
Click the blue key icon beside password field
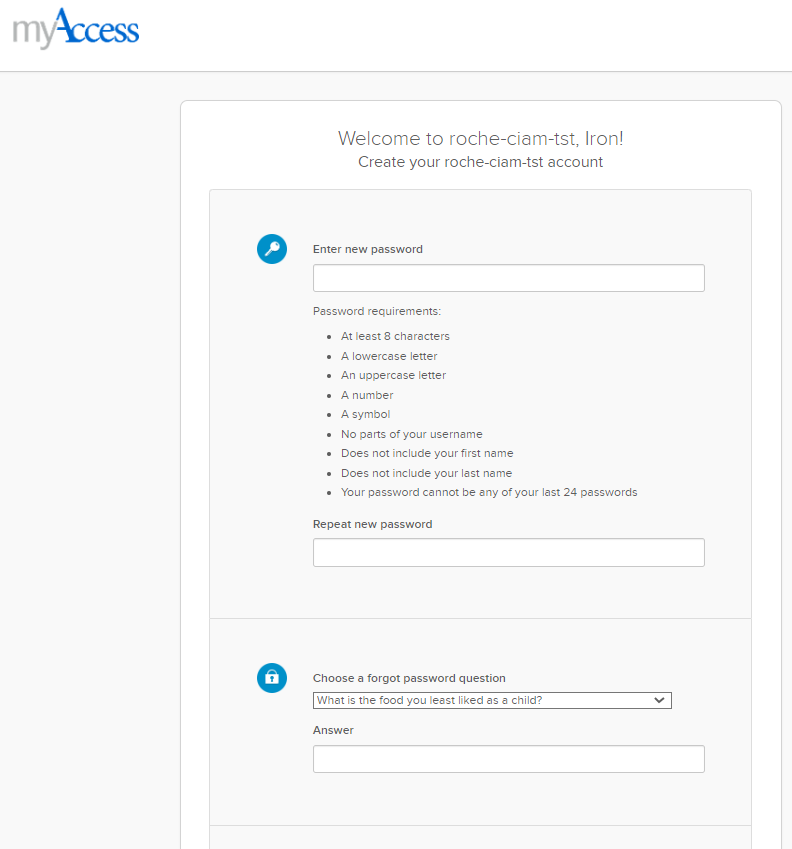pos(272,249)
